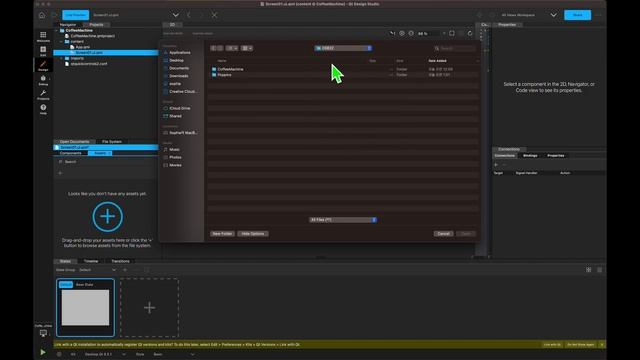Click Hide Options in the file dialog
The height and width of the screenshot is (360, 640).
(x=253, y=234)
